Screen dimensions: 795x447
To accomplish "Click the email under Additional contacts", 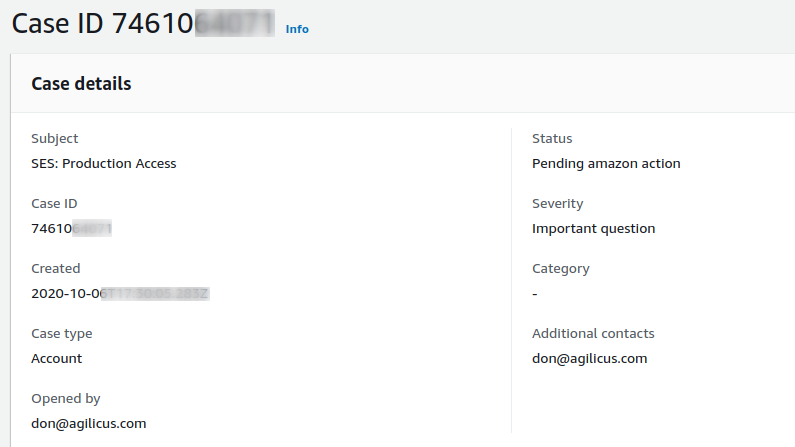I will (590, 359).
